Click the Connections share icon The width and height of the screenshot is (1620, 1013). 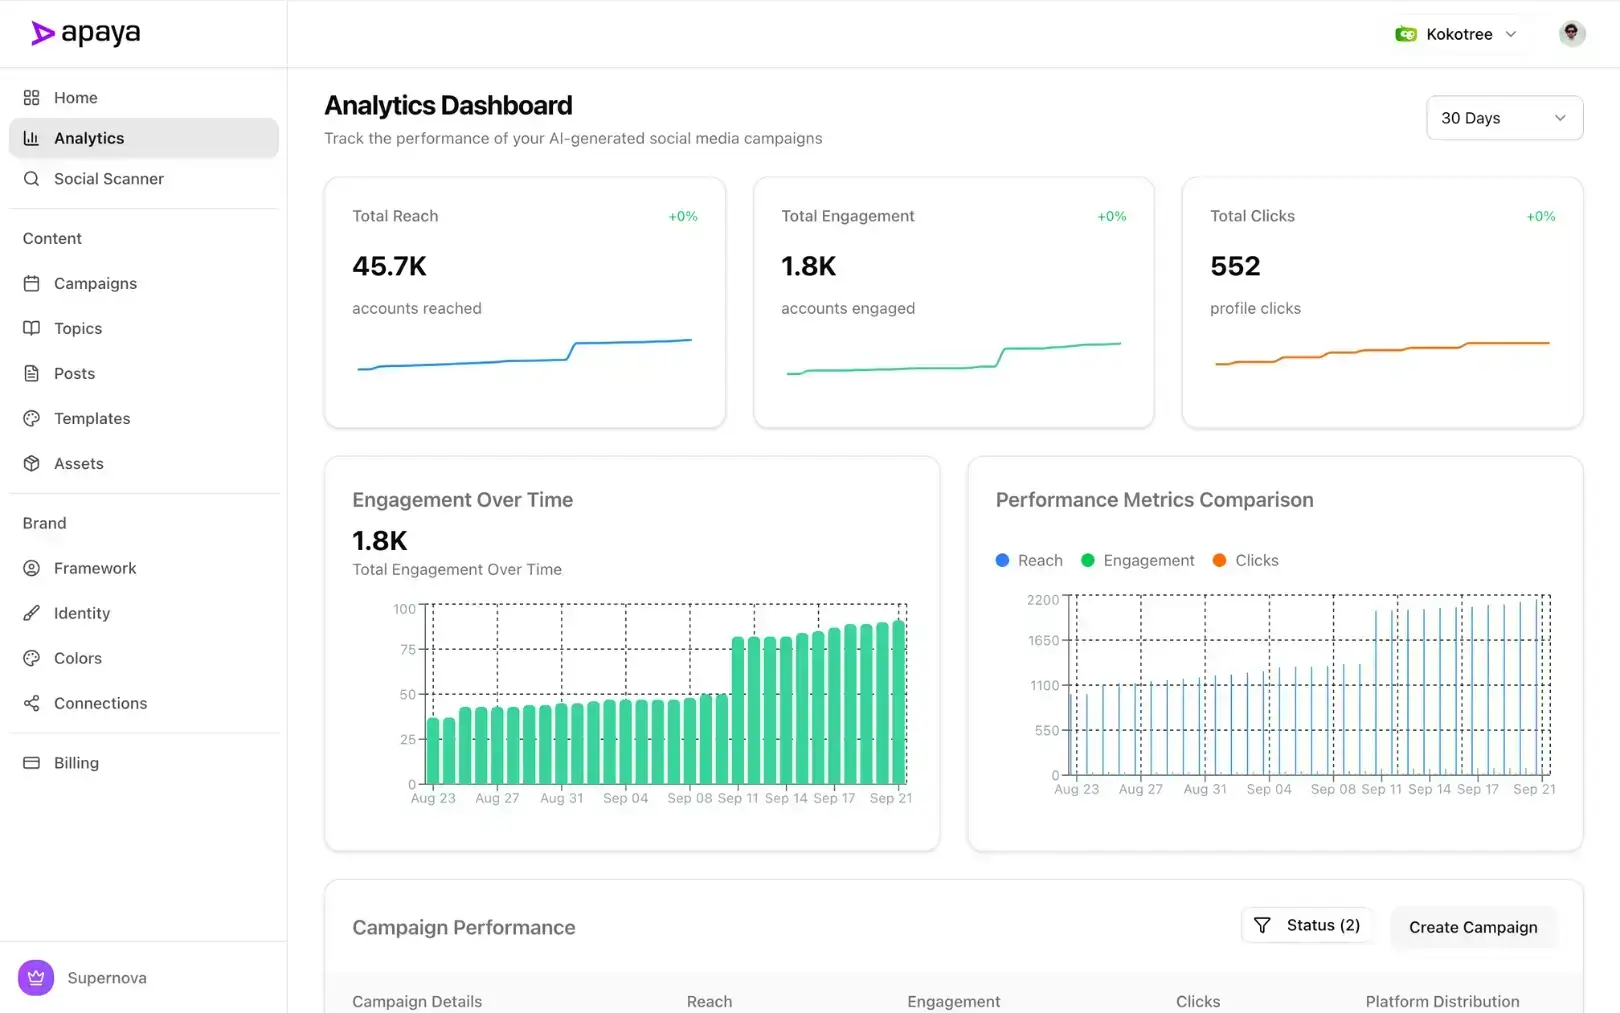31,703
